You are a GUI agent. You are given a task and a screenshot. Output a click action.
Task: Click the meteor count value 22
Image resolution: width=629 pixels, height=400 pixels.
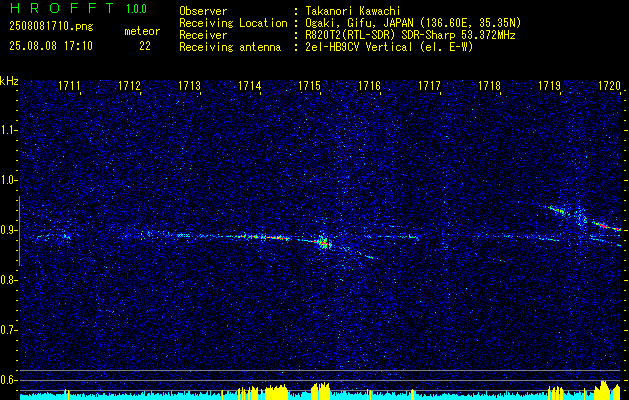[x=145, y=46]
